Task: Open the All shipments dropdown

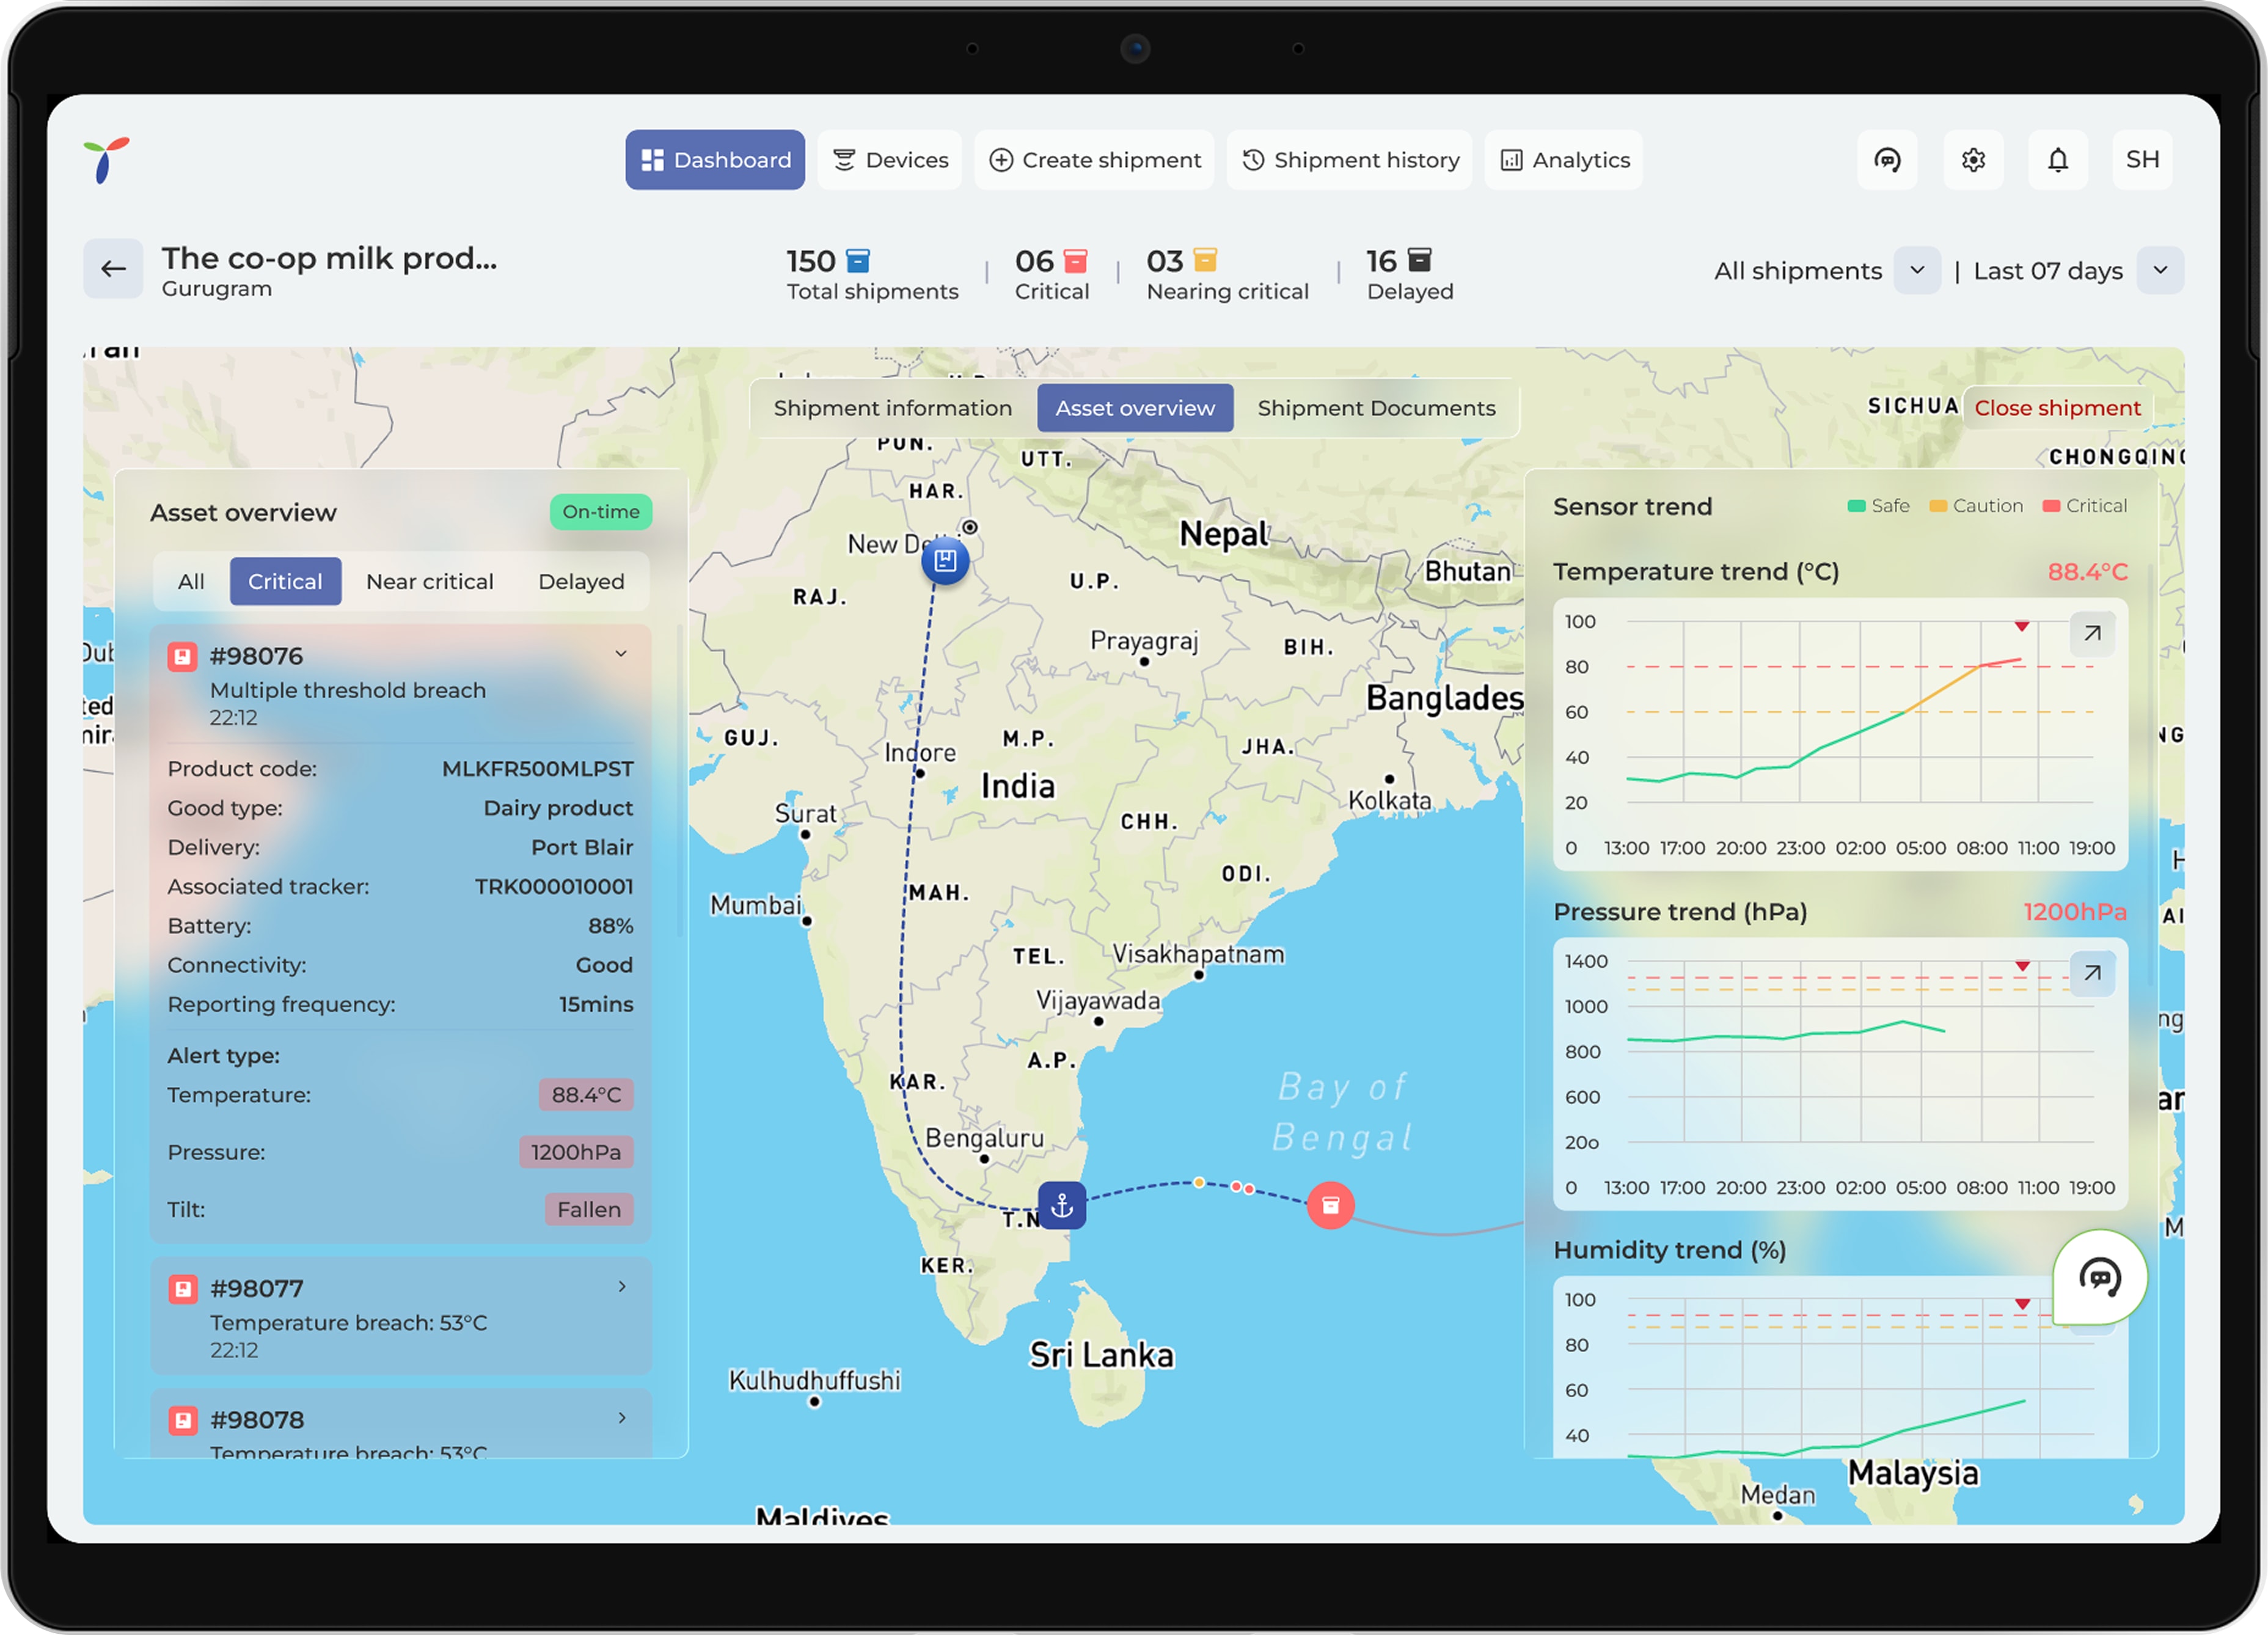Action: point(1916,271)
